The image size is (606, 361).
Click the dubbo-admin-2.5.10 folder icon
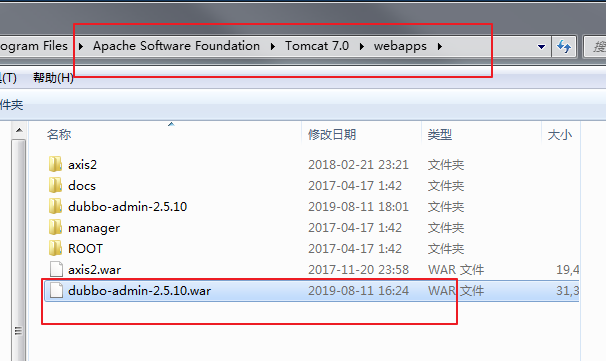55,206
